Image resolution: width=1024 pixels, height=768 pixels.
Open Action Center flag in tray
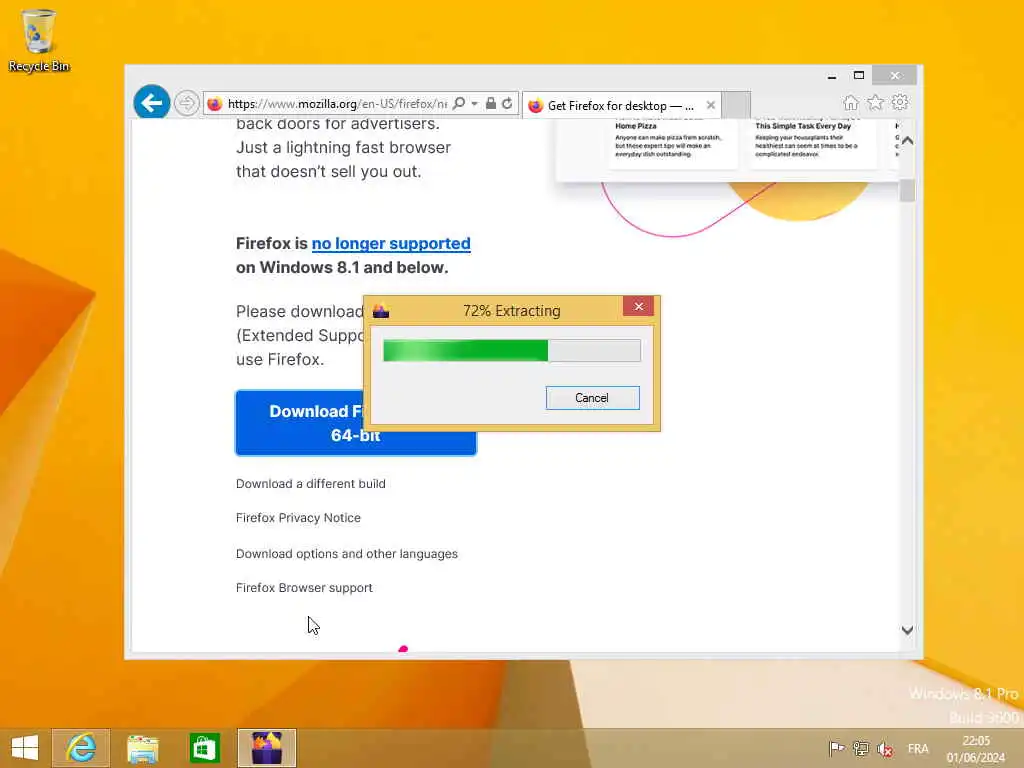(x=836, y=749)
